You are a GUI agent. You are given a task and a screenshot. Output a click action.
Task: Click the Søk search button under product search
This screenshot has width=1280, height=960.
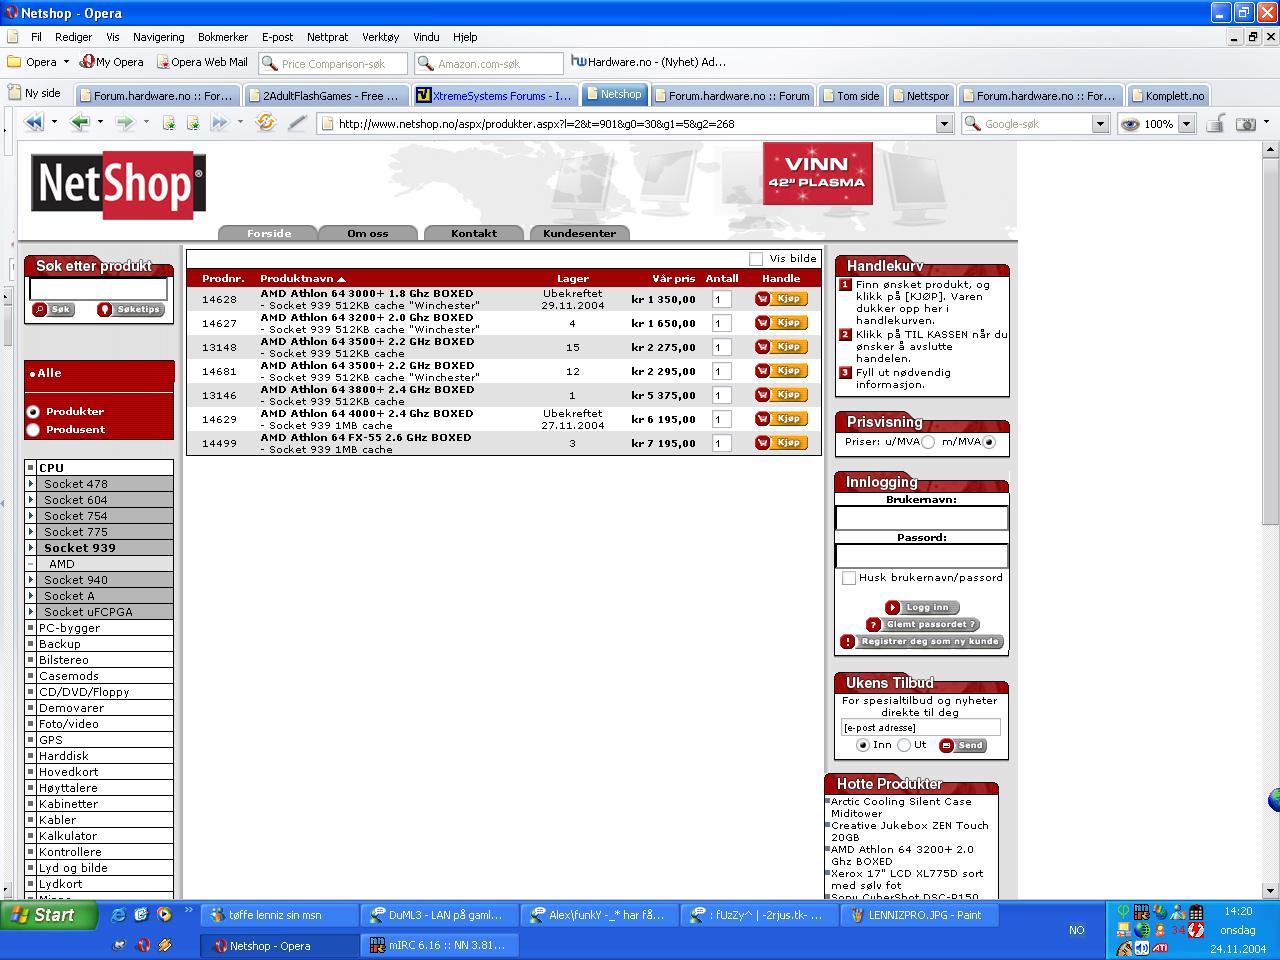[x=53, y=310]
